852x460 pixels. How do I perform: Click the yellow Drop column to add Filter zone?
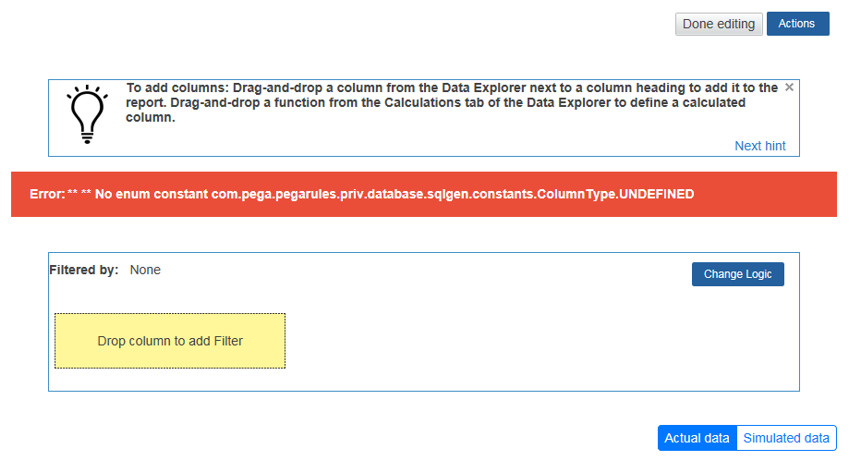pos(170,341)
